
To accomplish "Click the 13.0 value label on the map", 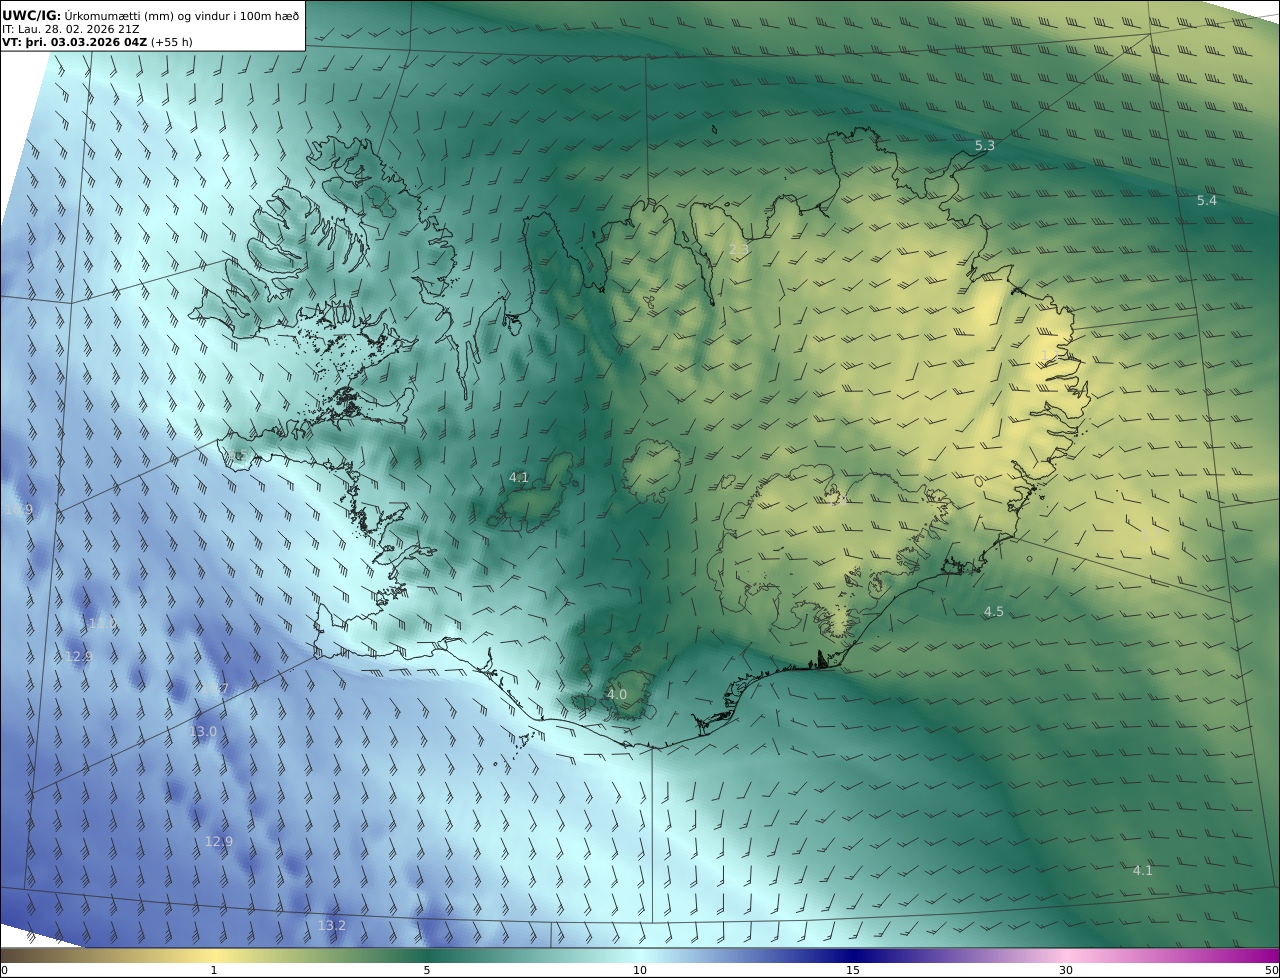I will point(203,732).
